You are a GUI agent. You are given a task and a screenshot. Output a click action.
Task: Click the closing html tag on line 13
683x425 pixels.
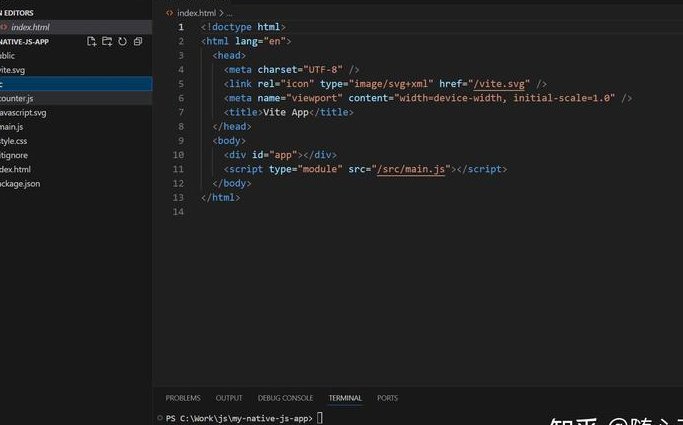point(220,198)
